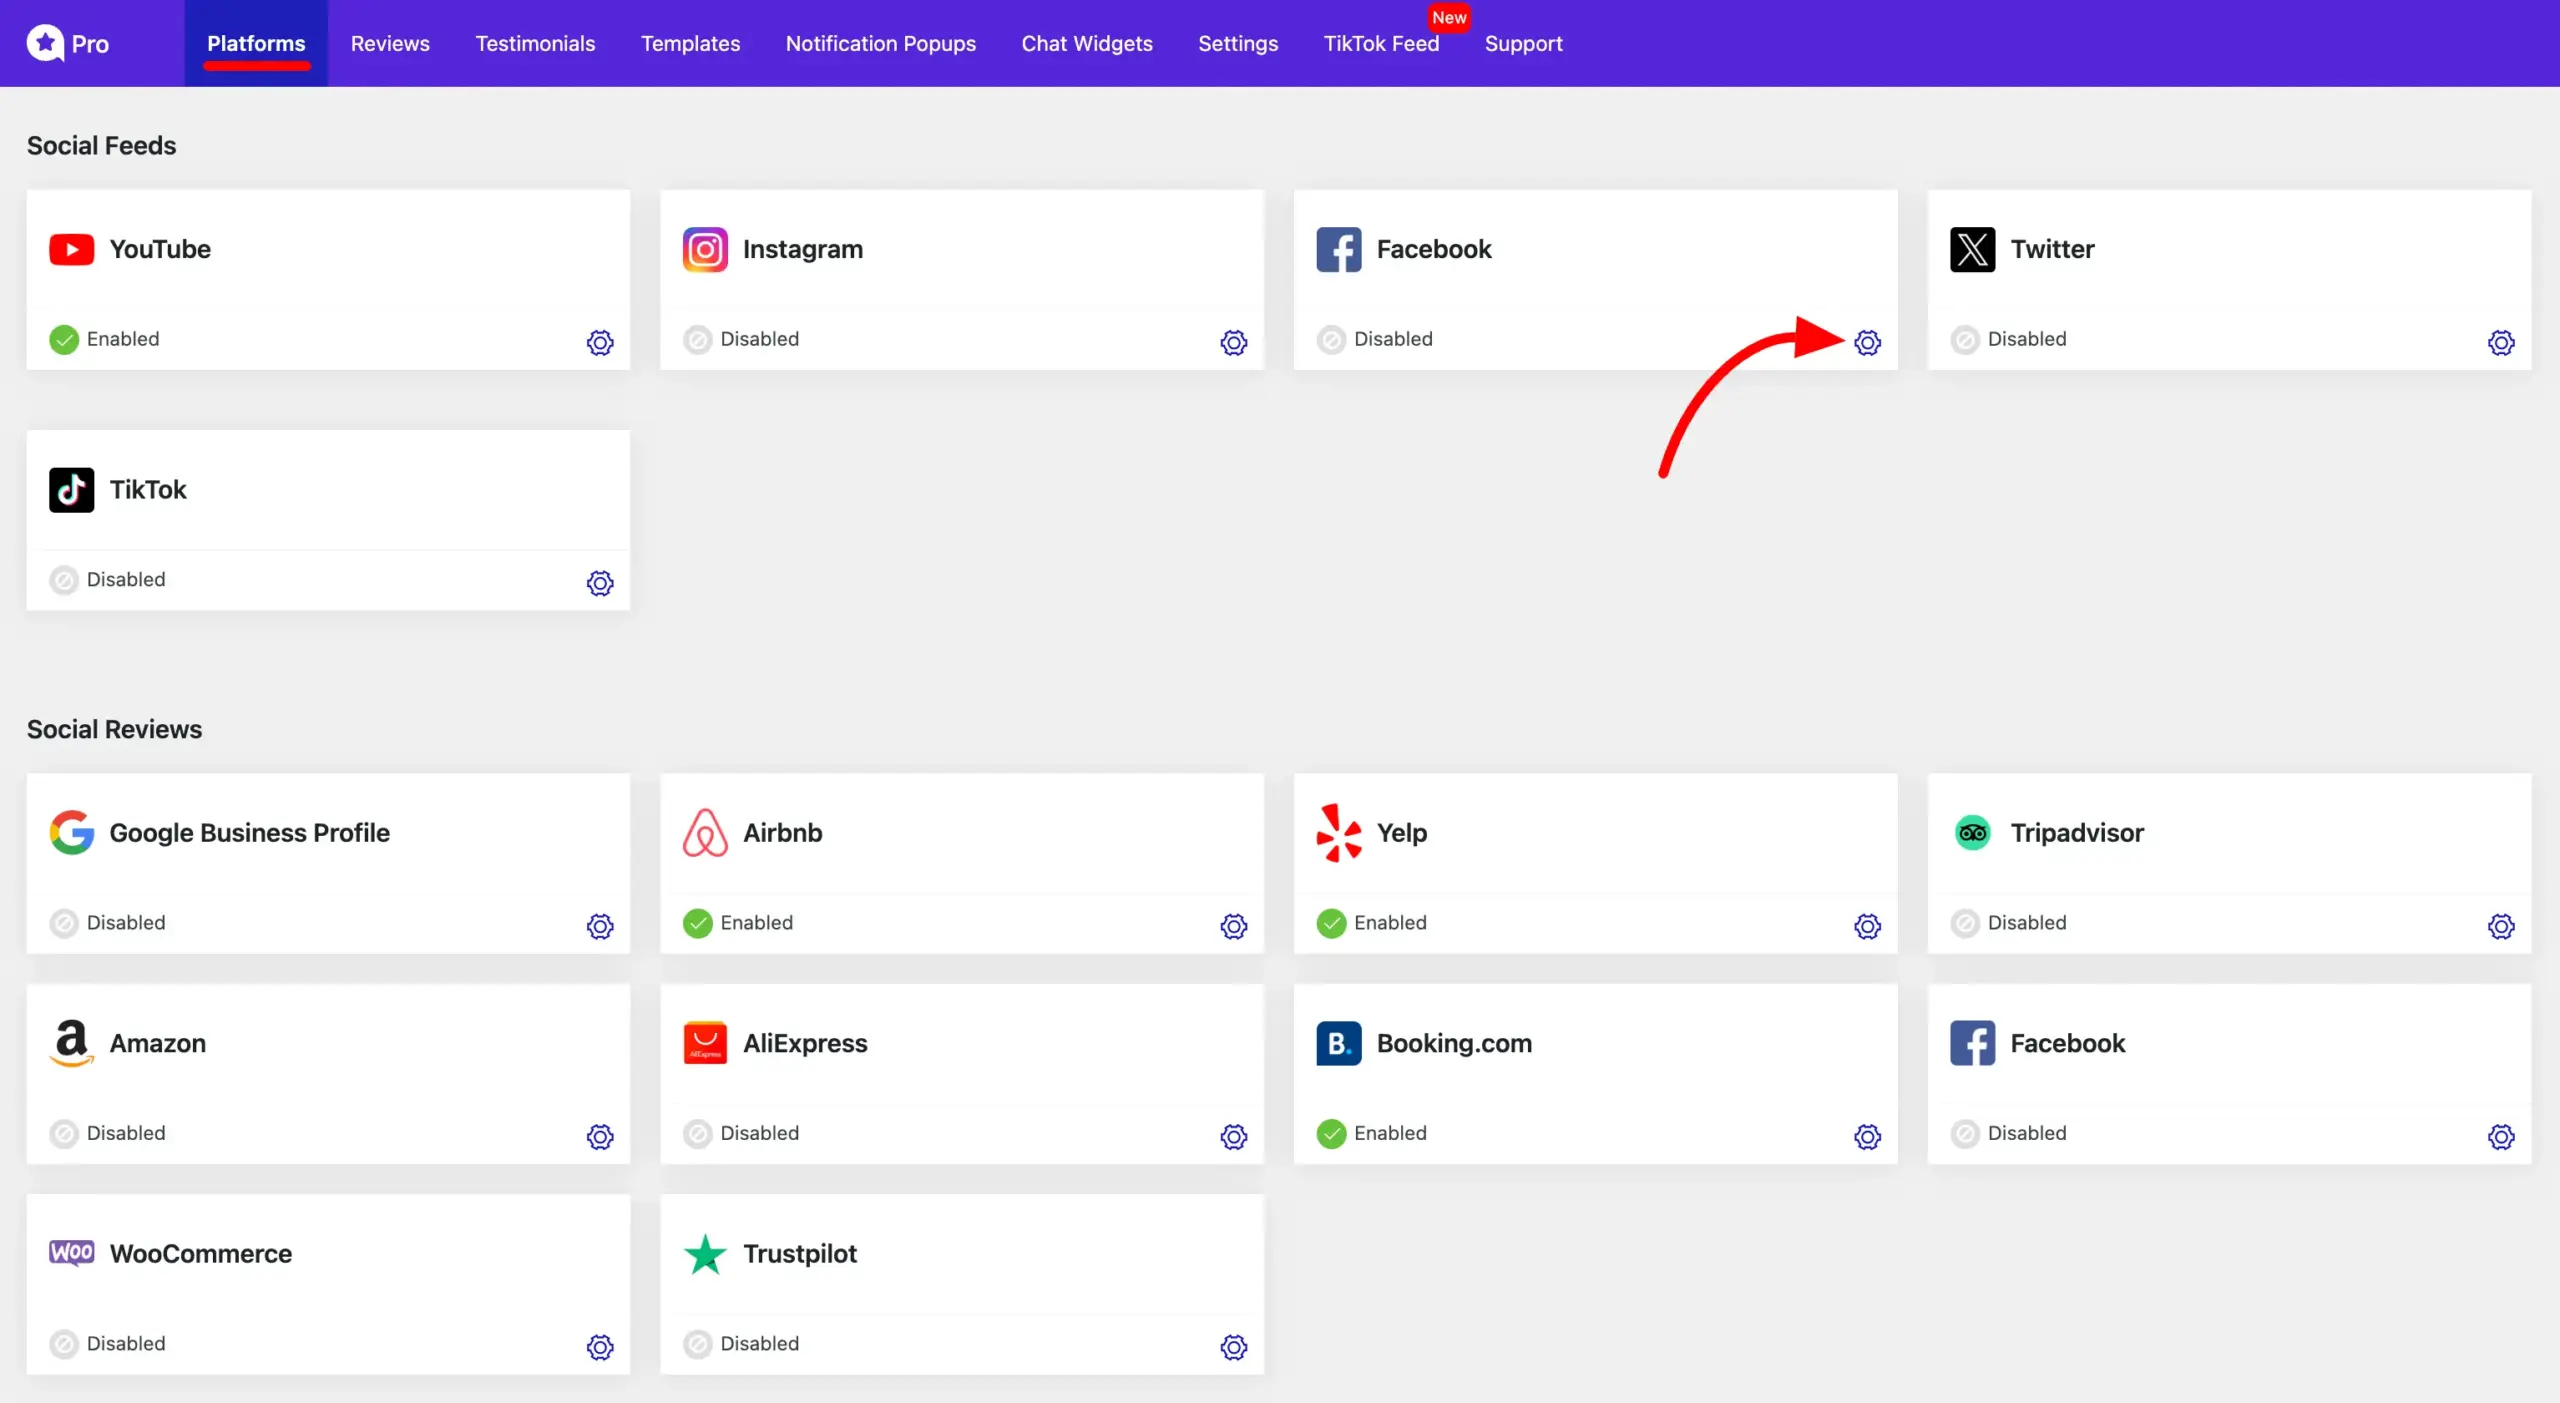Click the Trustpilot platform title
This screenshot has width=2560, height=1403.
point(800,1253)
